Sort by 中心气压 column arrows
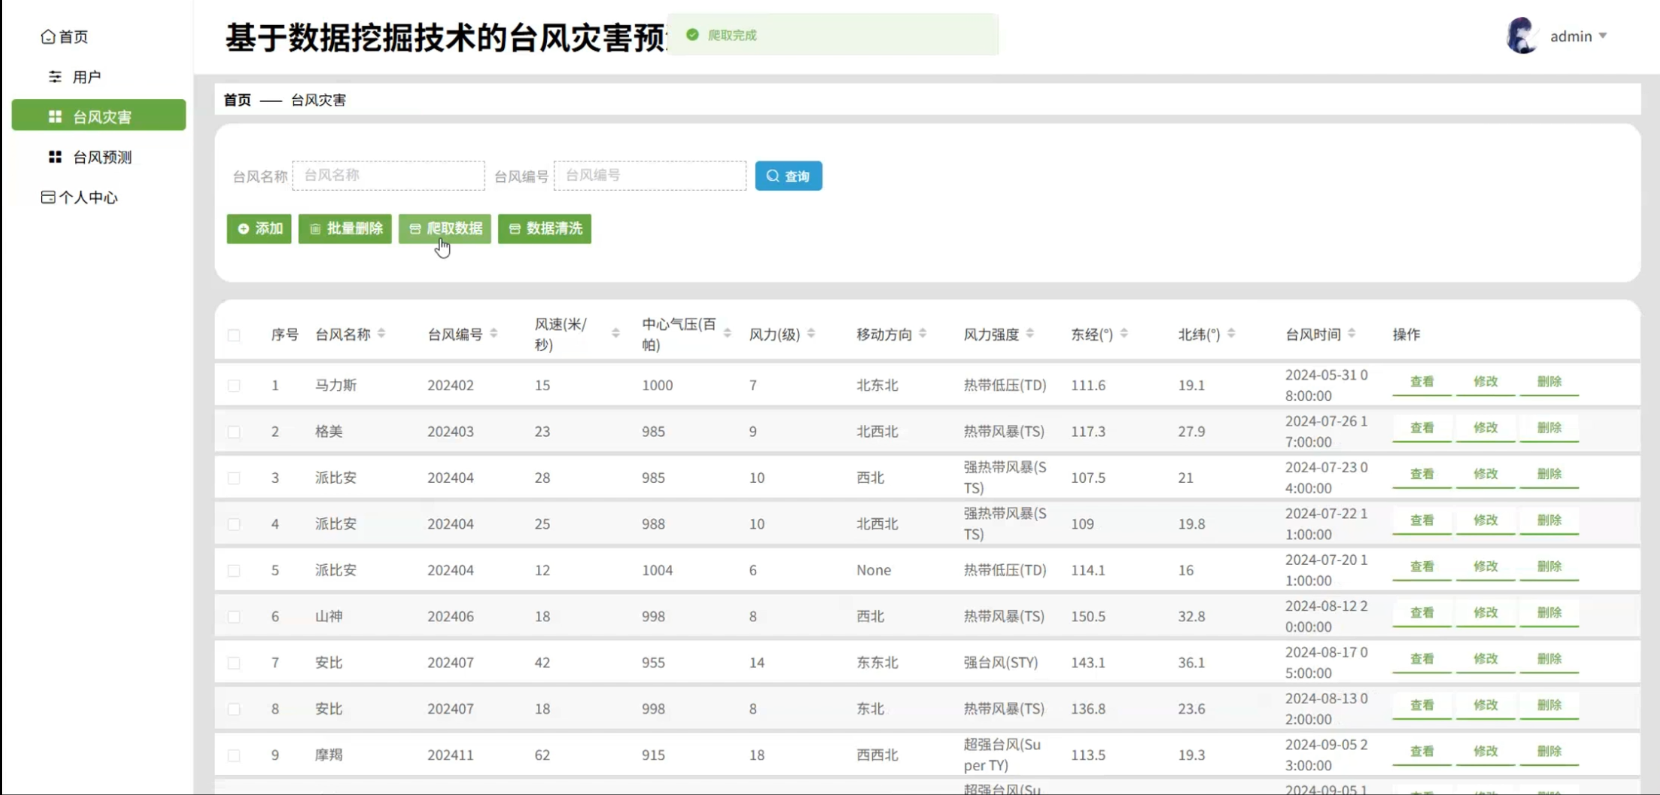The height and width of the screenshot is (795, 1660). point(727,334)
